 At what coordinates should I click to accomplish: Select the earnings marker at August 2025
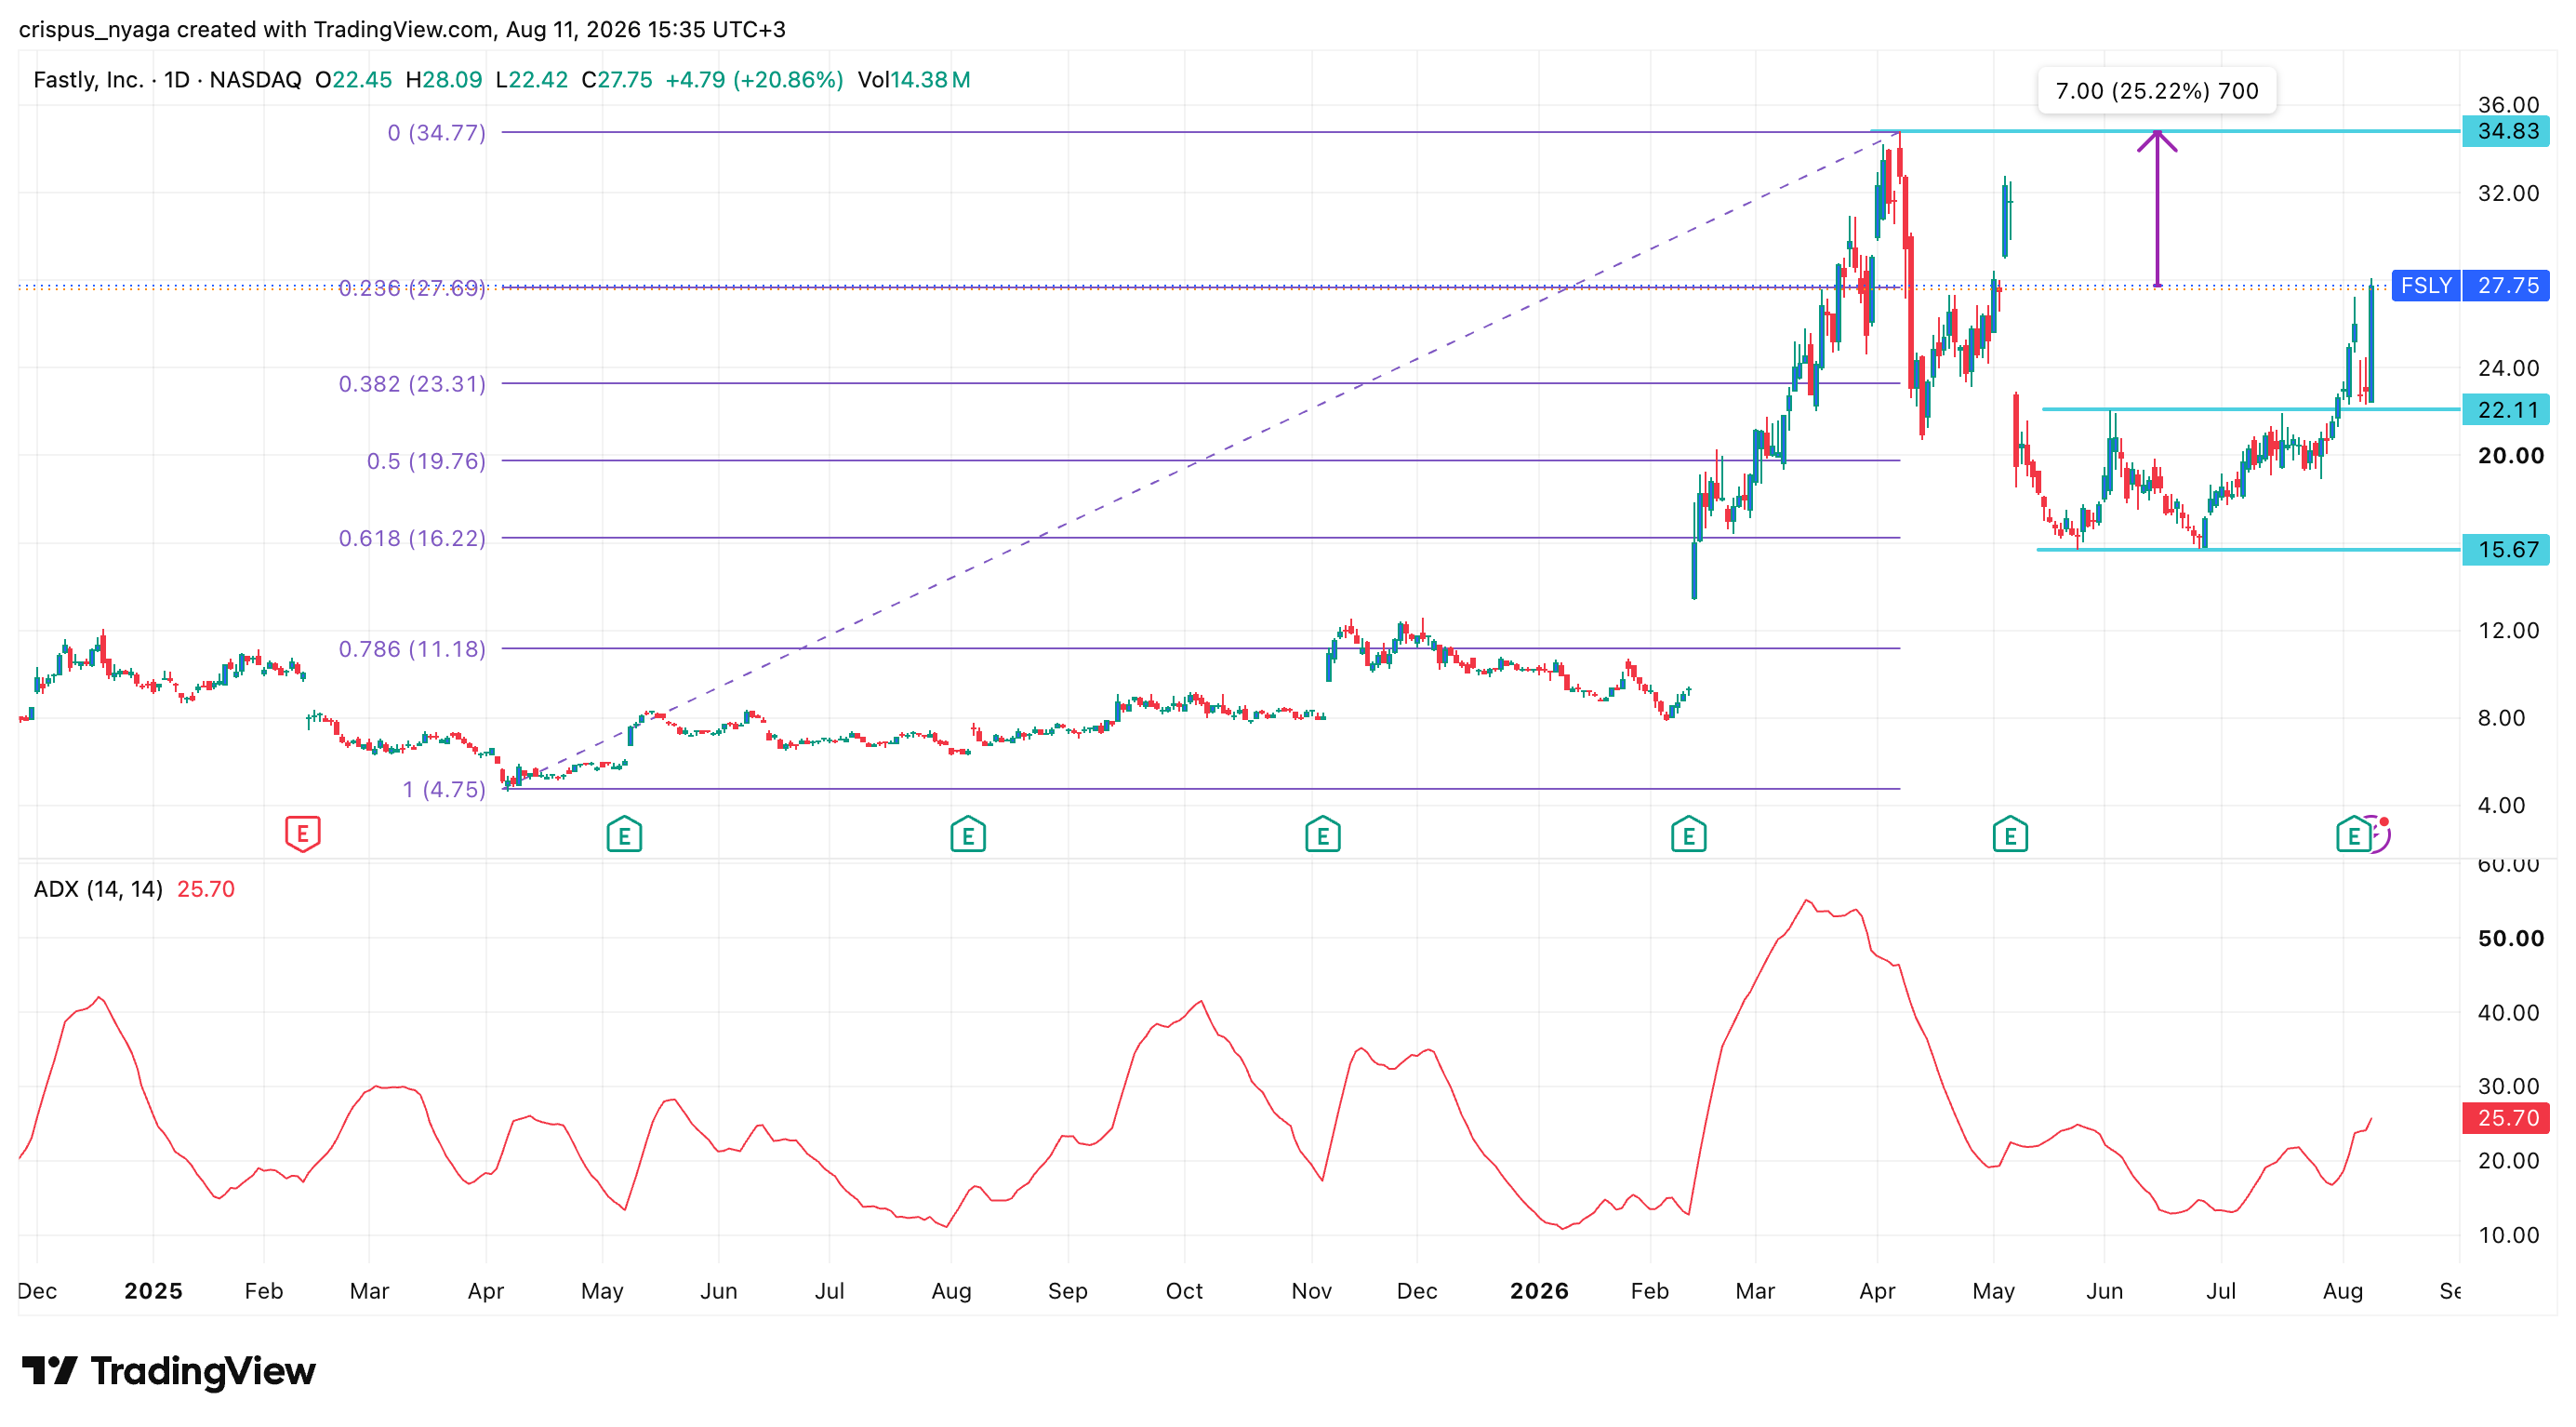(x=967, y=834)
